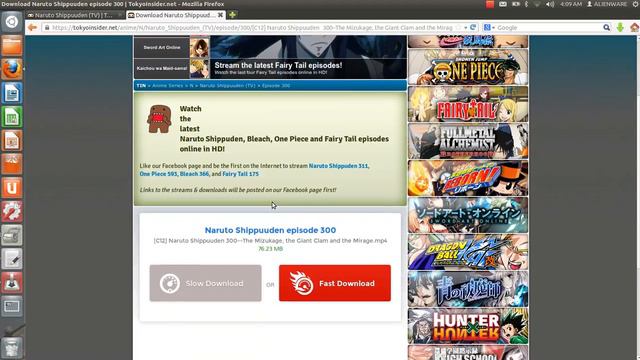Launch LibreOffice Writer from the dock
The image size is (640, 360).
(11, 93)
